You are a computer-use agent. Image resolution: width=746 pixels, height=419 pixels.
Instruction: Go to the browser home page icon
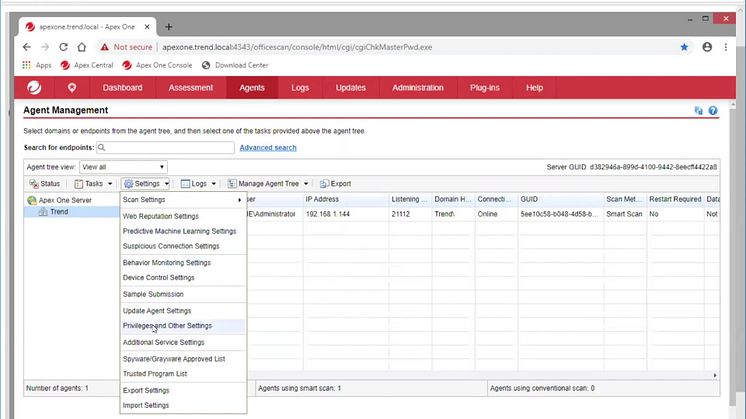tap(82, 47)
